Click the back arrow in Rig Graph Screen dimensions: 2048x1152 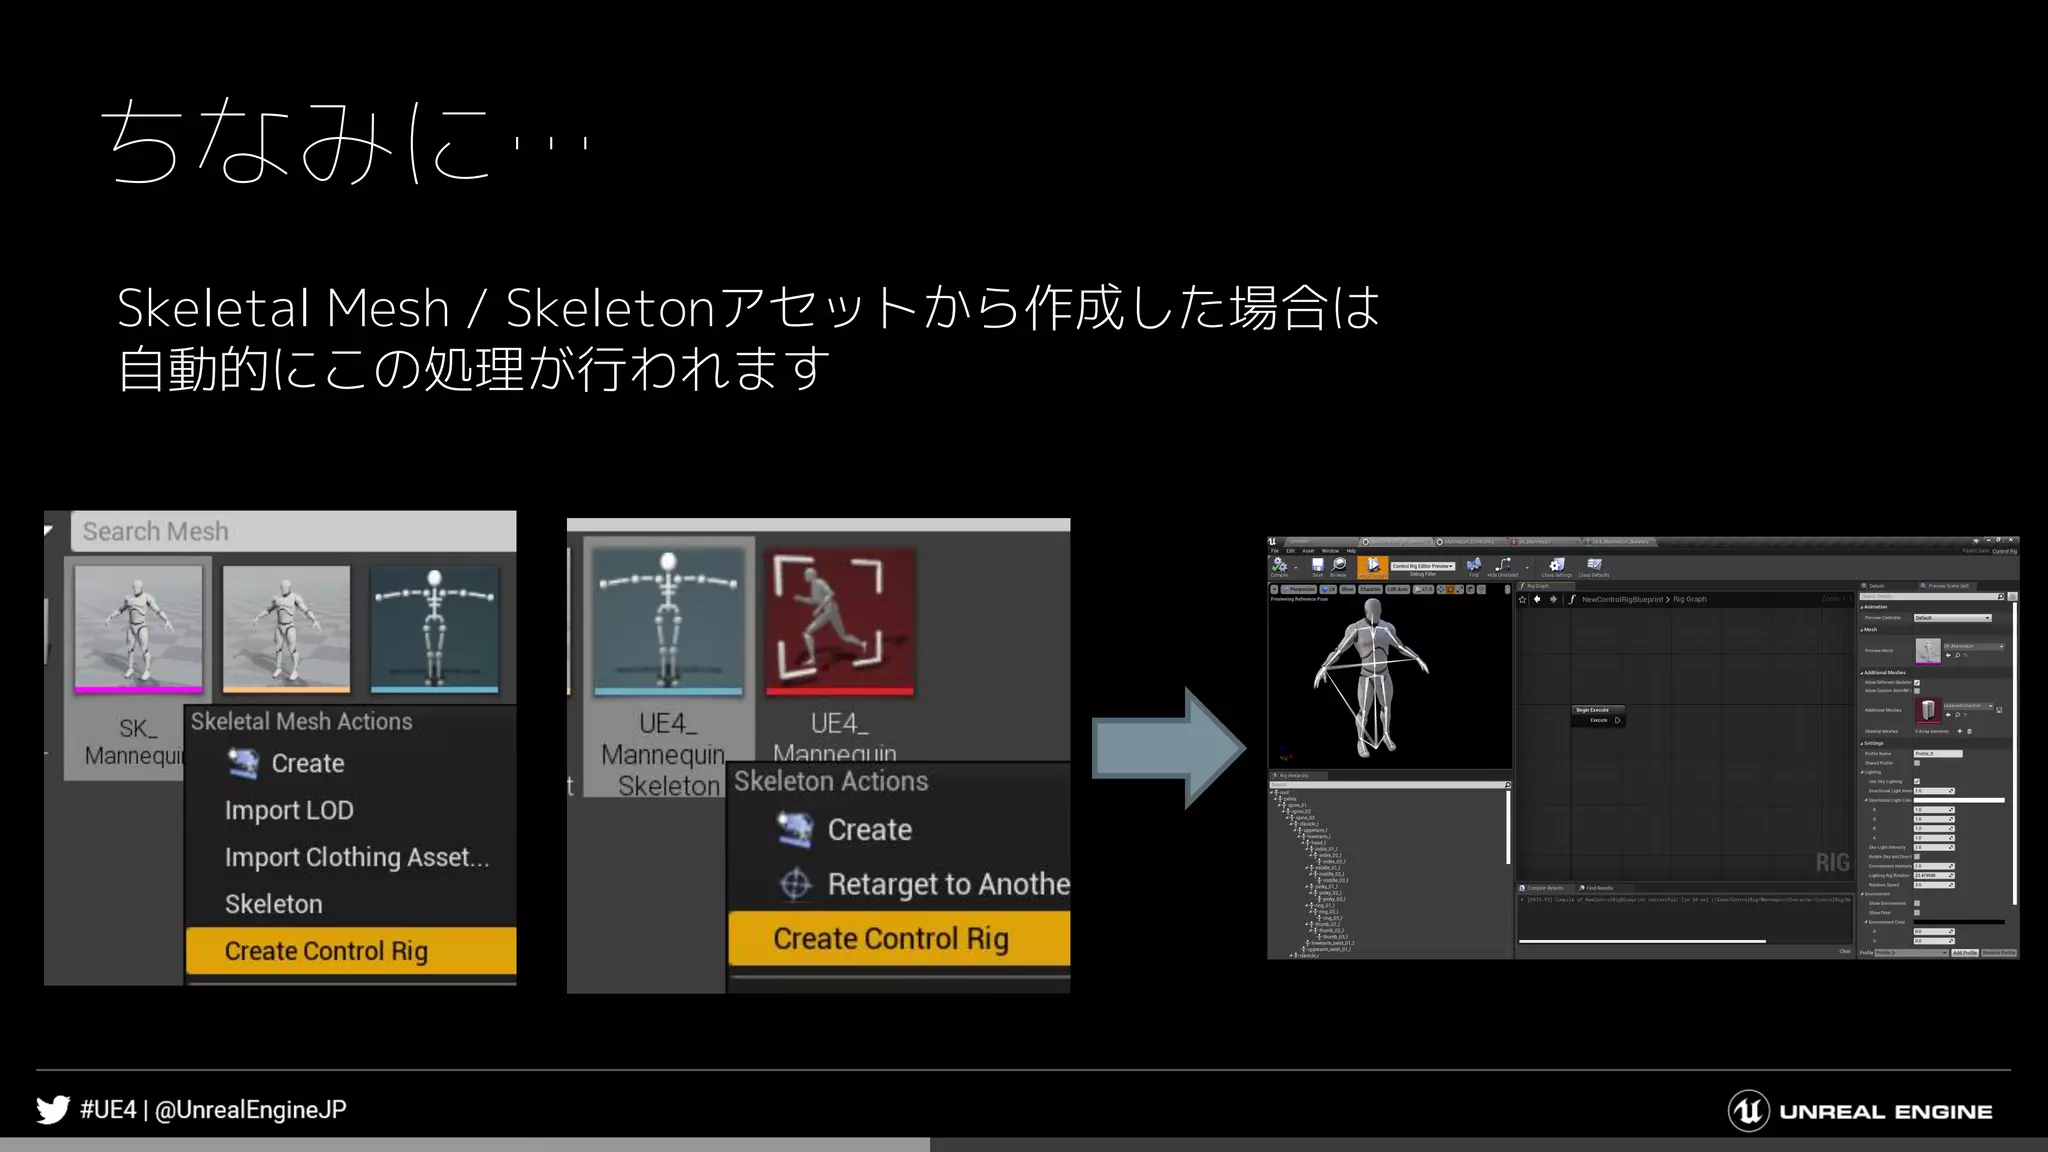tap(1537, 599)
